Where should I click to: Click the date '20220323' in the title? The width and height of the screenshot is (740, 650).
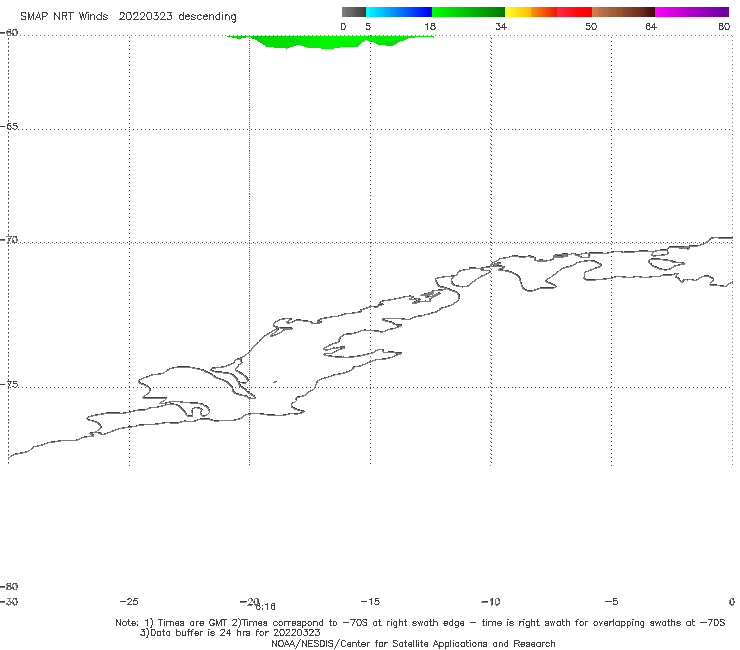tap(145, 17)
